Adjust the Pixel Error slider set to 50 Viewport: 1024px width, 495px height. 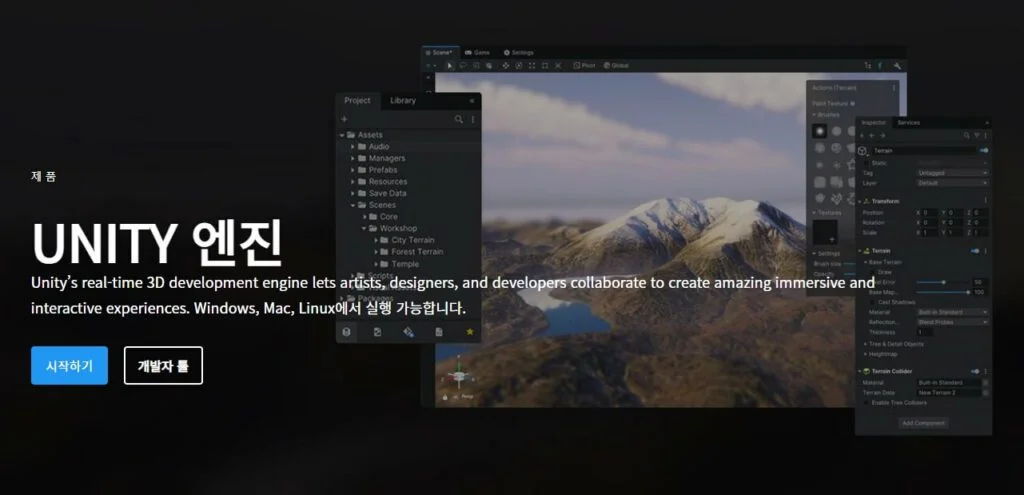pos(943,282)
